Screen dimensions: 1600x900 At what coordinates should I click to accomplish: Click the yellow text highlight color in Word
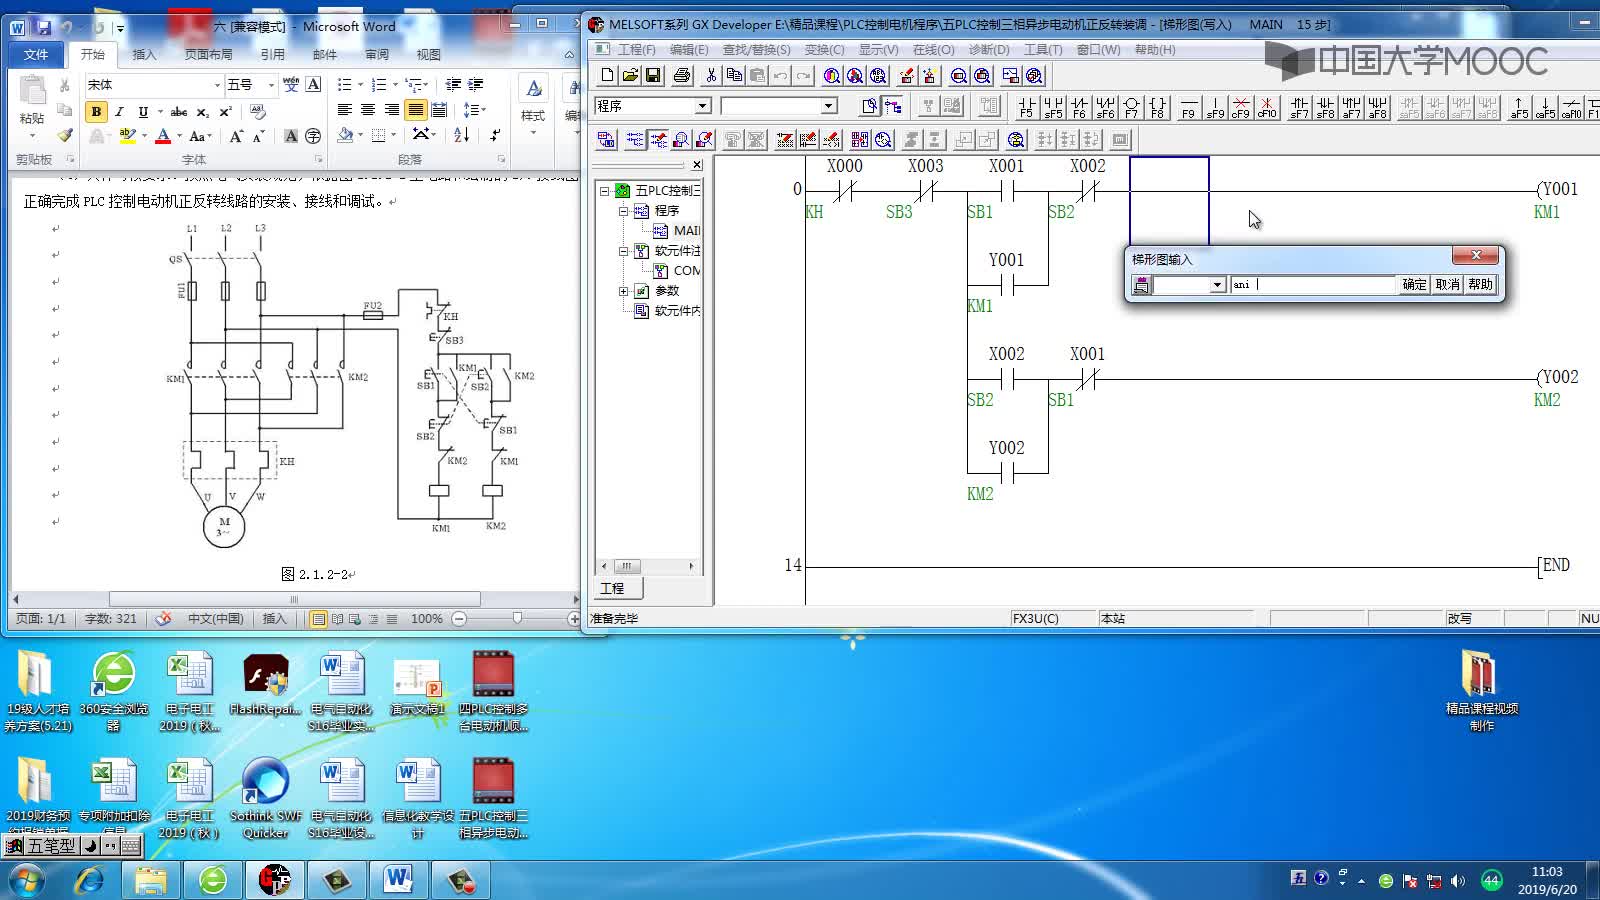(127, 135)
